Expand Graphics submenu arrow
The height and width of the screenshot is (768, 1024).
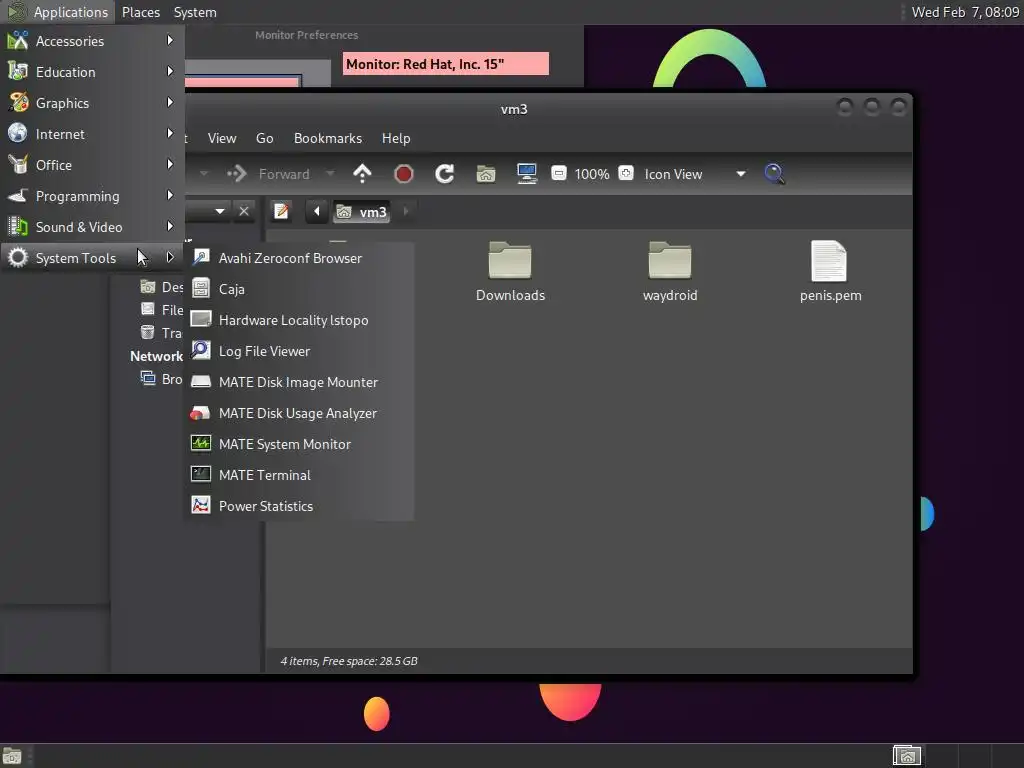click(170, 103)
